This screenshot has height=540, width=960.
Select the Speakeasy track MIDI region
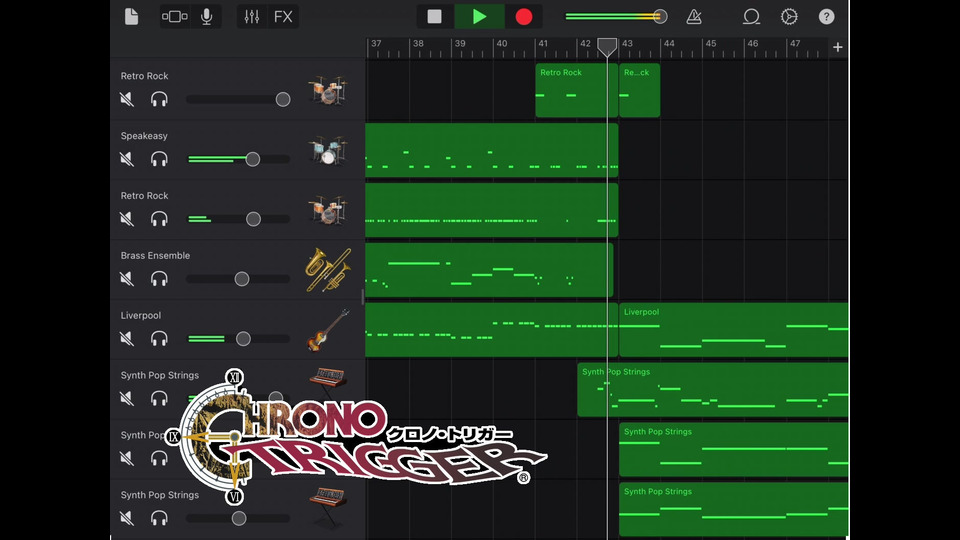click(492, 150)
